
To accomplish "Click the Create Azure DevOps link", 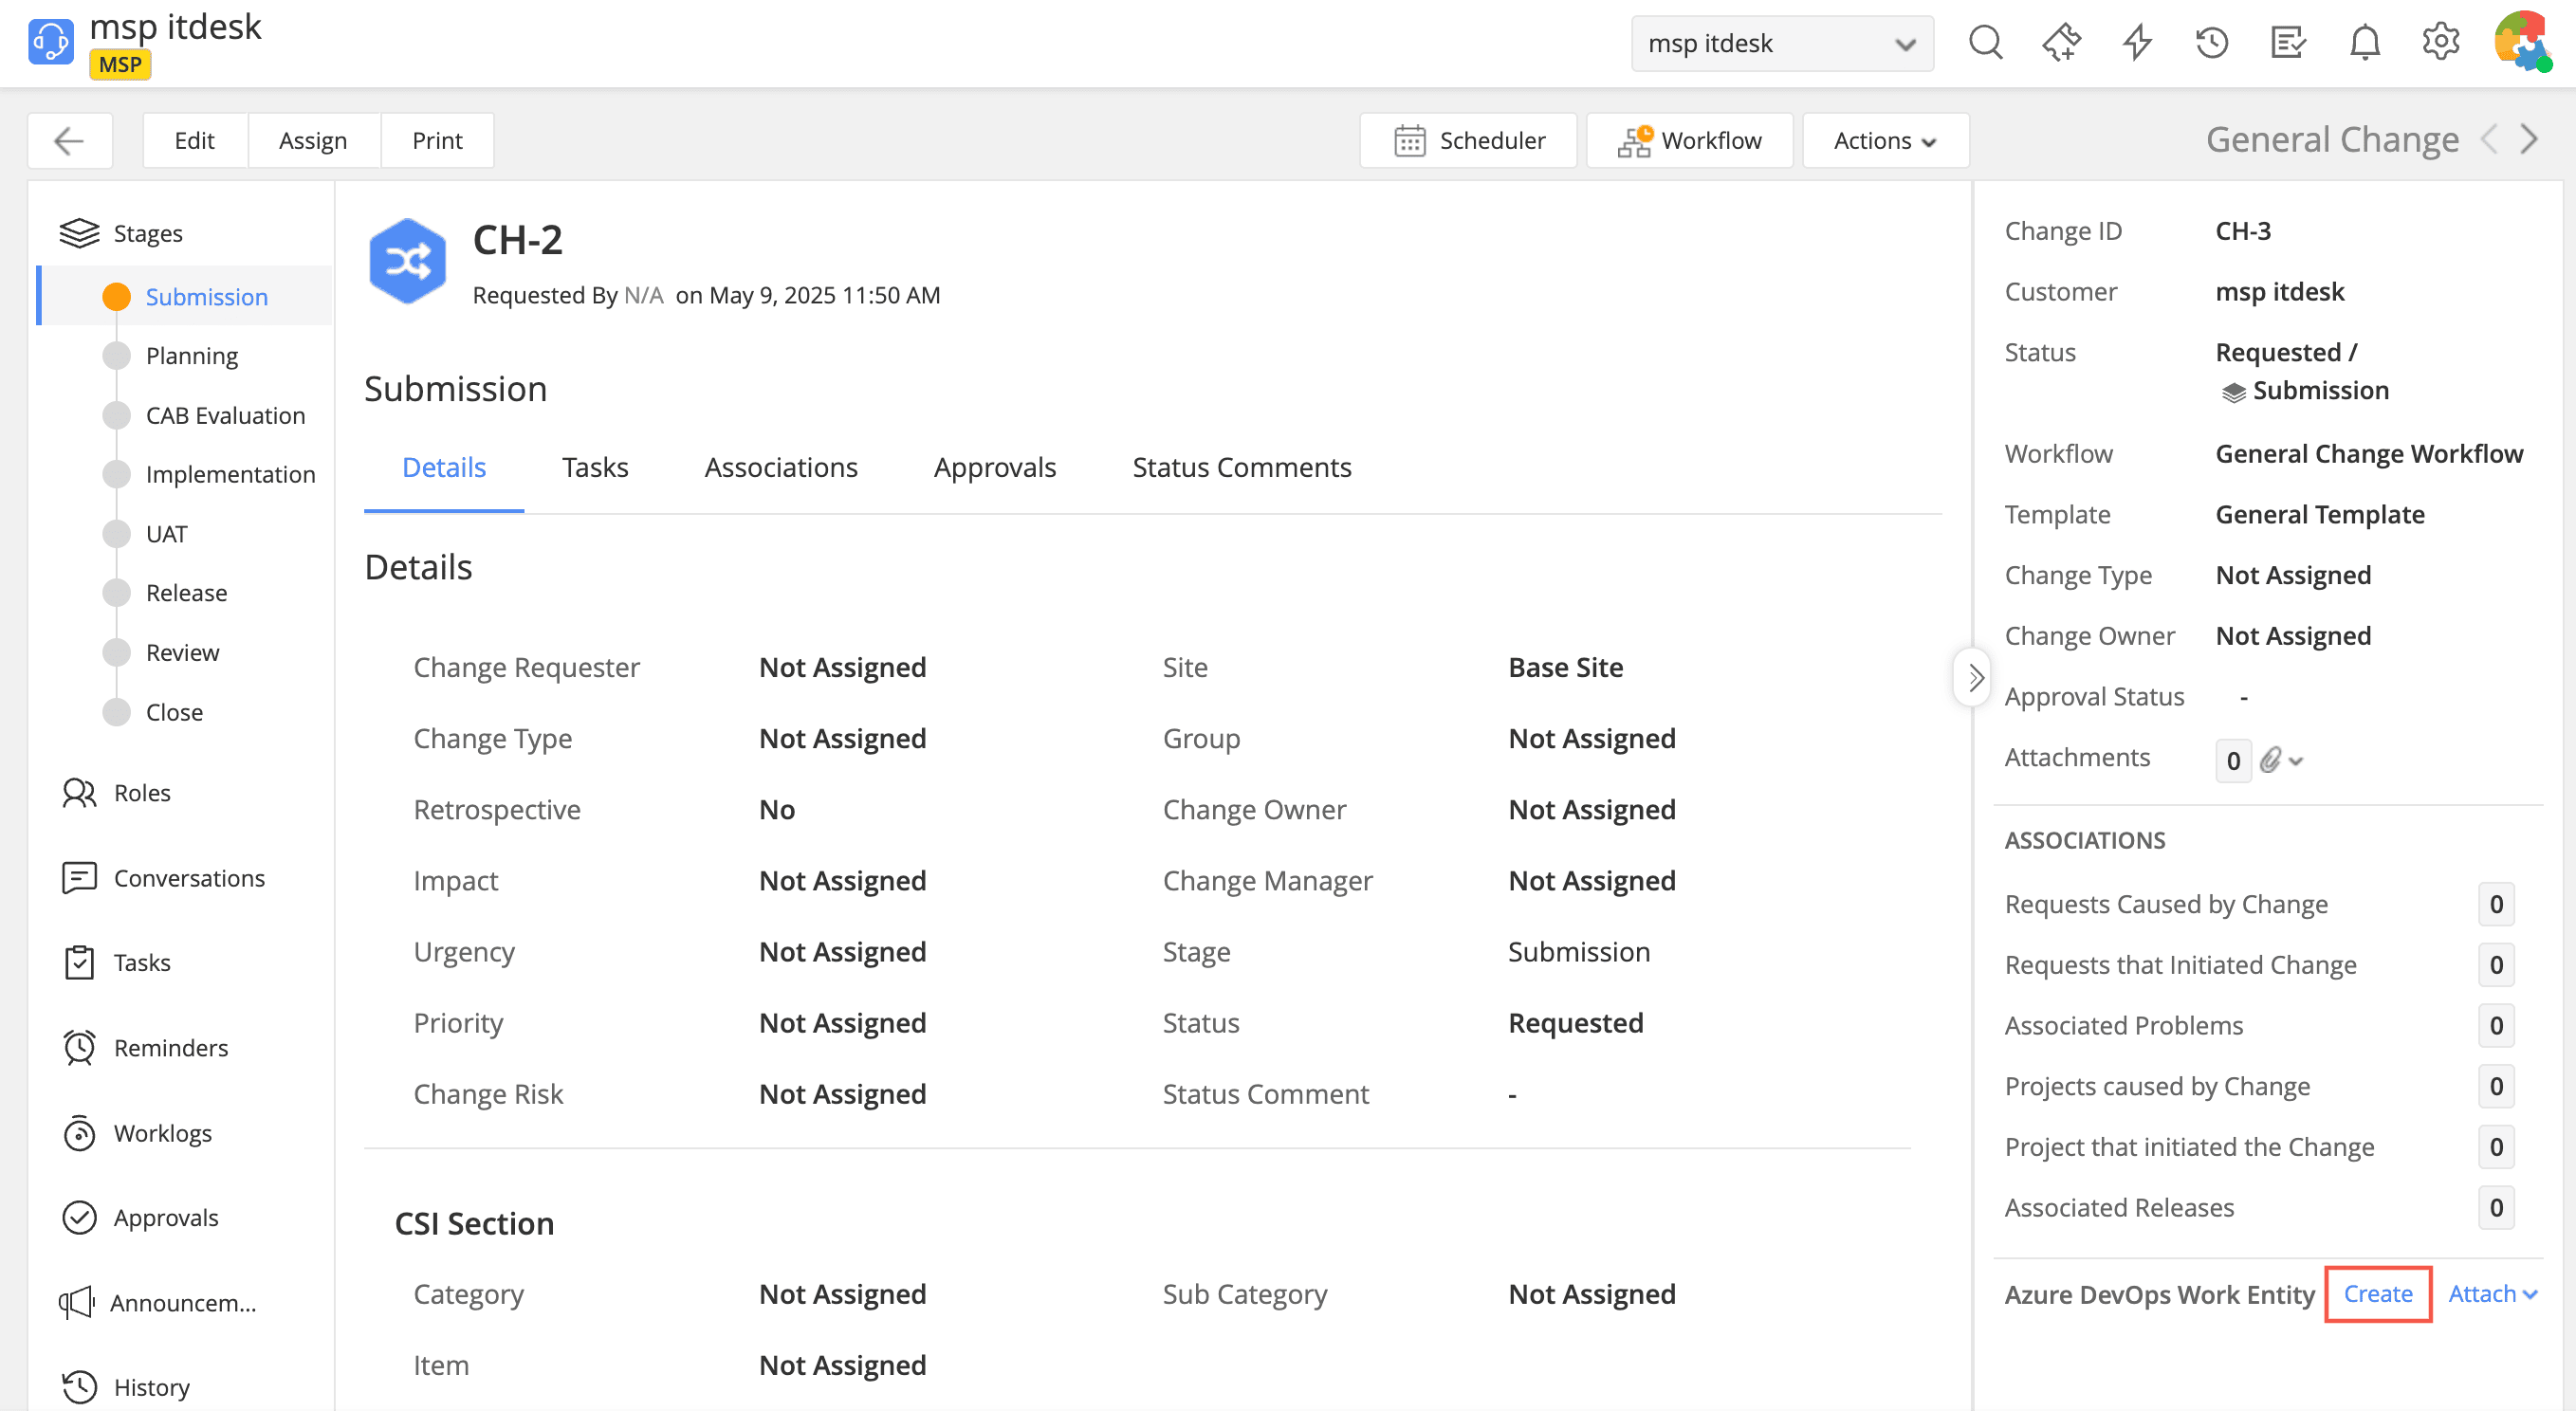I will [2377, 1294].
